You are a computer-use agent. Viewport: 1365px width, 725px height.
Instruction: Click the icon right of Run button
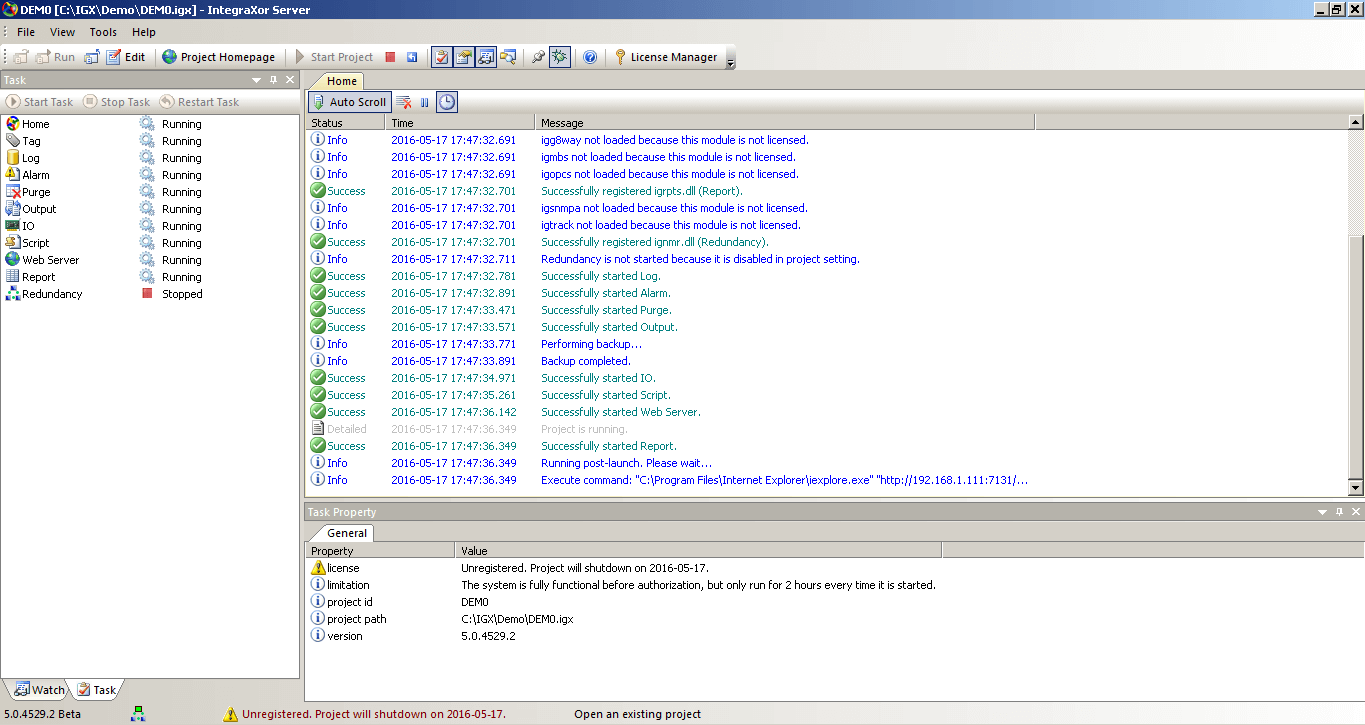[92, 57]
